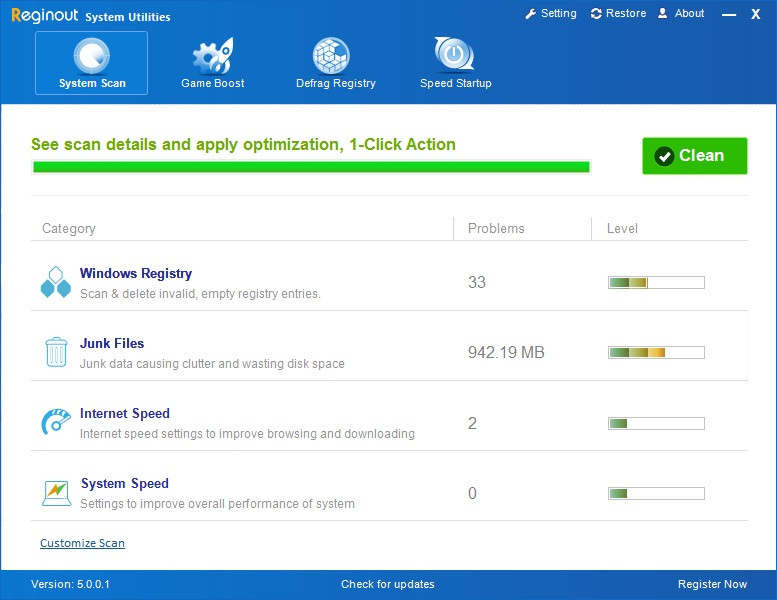Viewport: 777px width, 600px height.
Task: Open Internet Speed scan details
Action: click(x=124, y=413)
